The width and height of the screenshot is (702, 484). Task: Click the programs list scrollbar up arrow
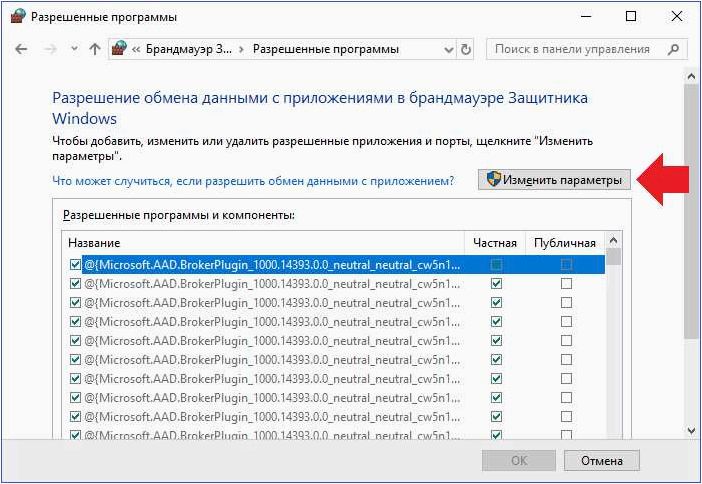coord(613,240)
